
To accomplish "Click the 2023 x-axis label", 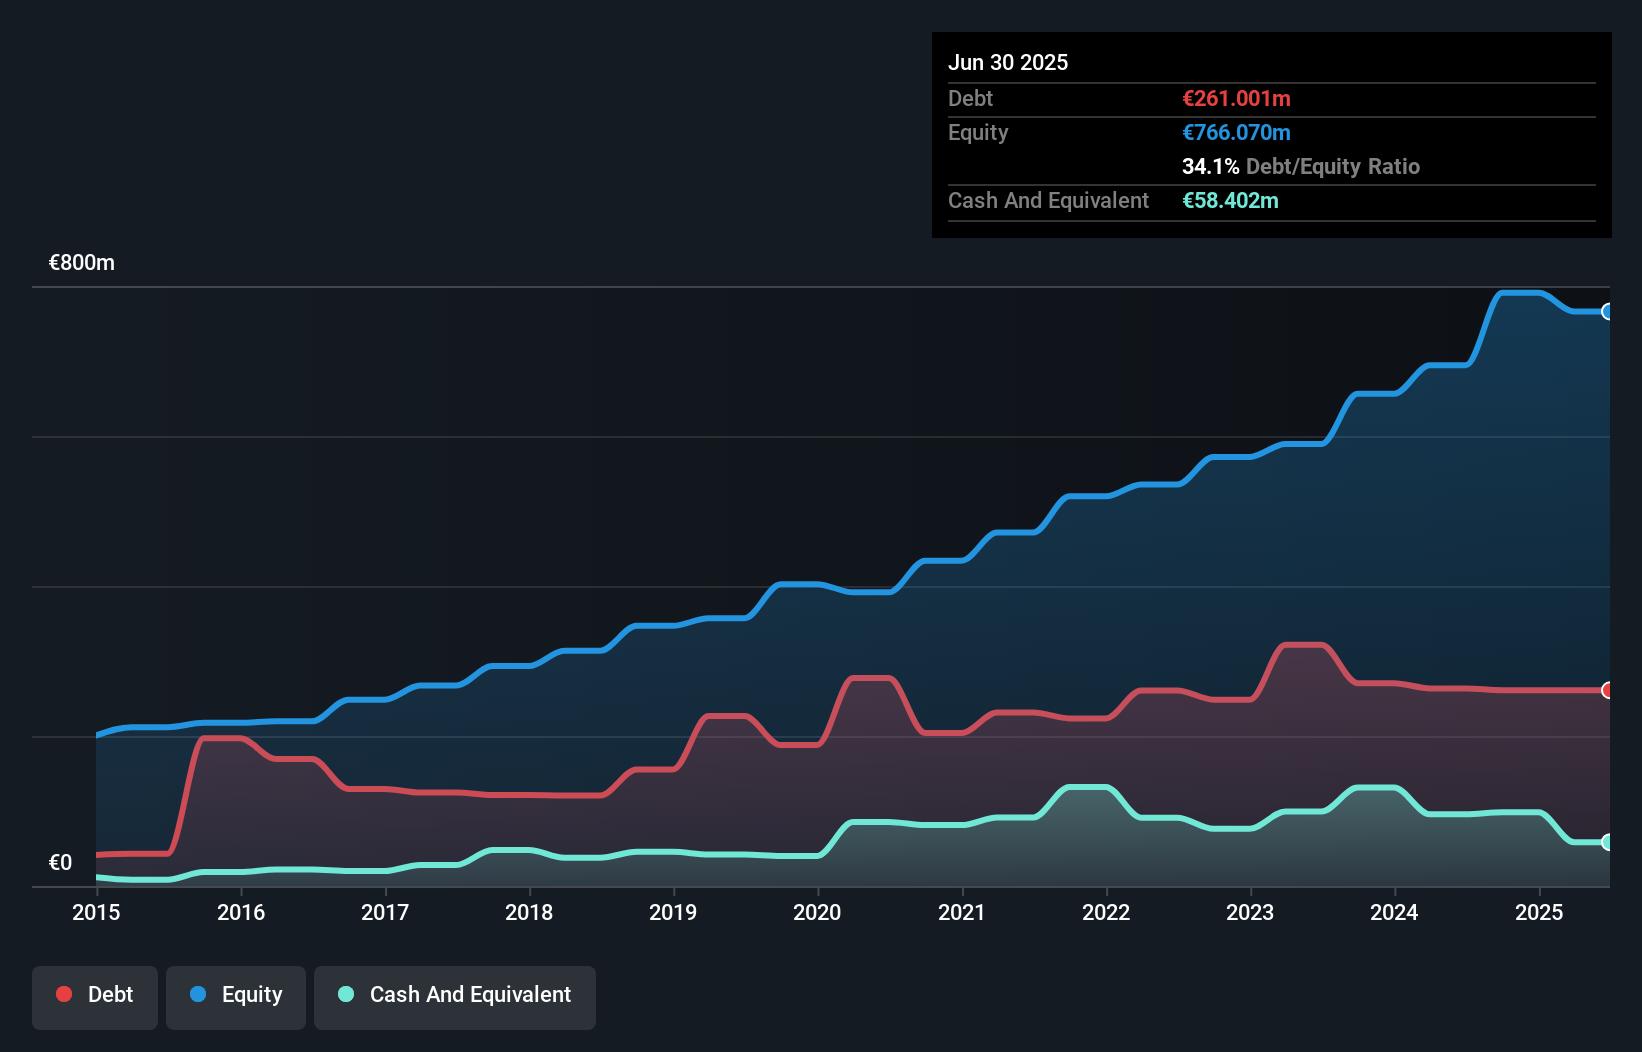I will click(x=1250, y=912).
